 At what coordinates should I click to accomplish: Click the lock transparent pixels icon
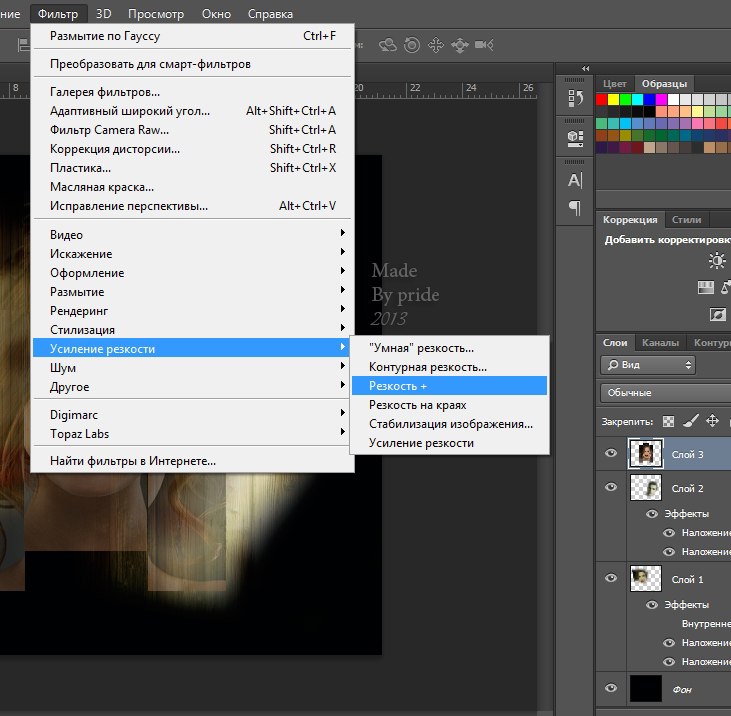pos(669,421)
